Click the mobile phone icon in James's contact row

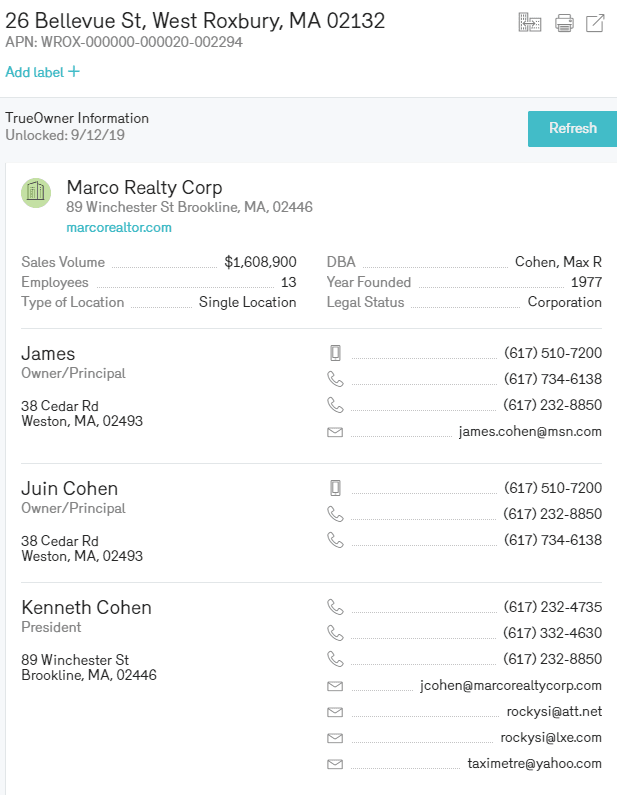tap(335, 353)
